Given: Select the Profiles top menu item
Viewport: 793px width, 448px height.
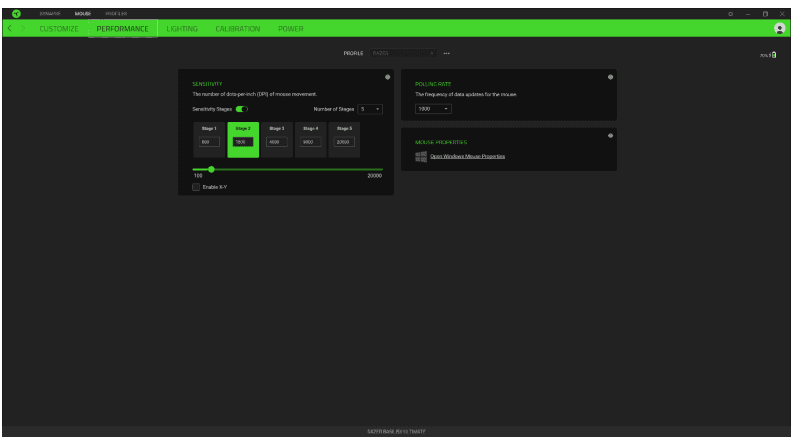Looking at the screenshot, I should pyautogui.click(x=116, y=14).
